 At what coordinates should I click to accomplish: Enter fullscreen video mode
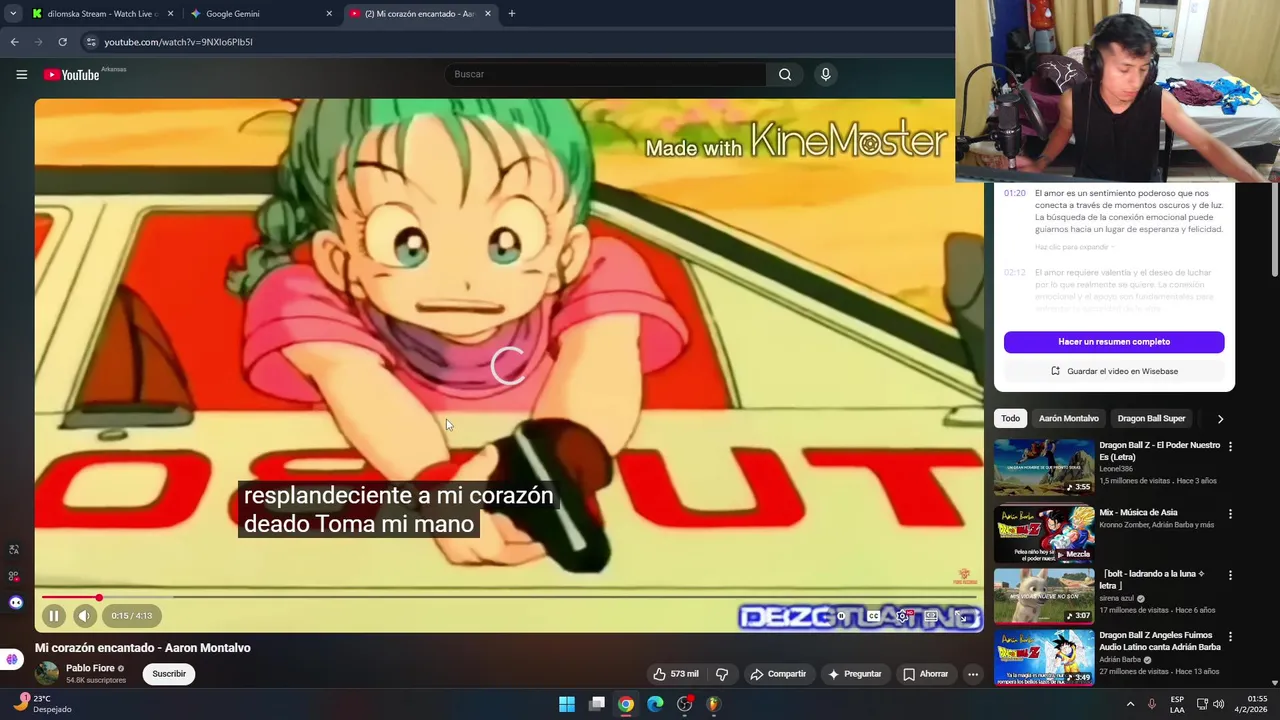(x=963, y=616)
